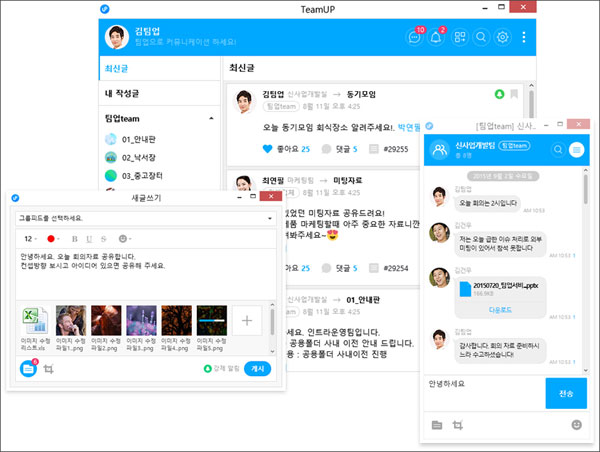Select 내 작성글 in left sidebar
Screen dimensions: 600x452
coord(160,93)
